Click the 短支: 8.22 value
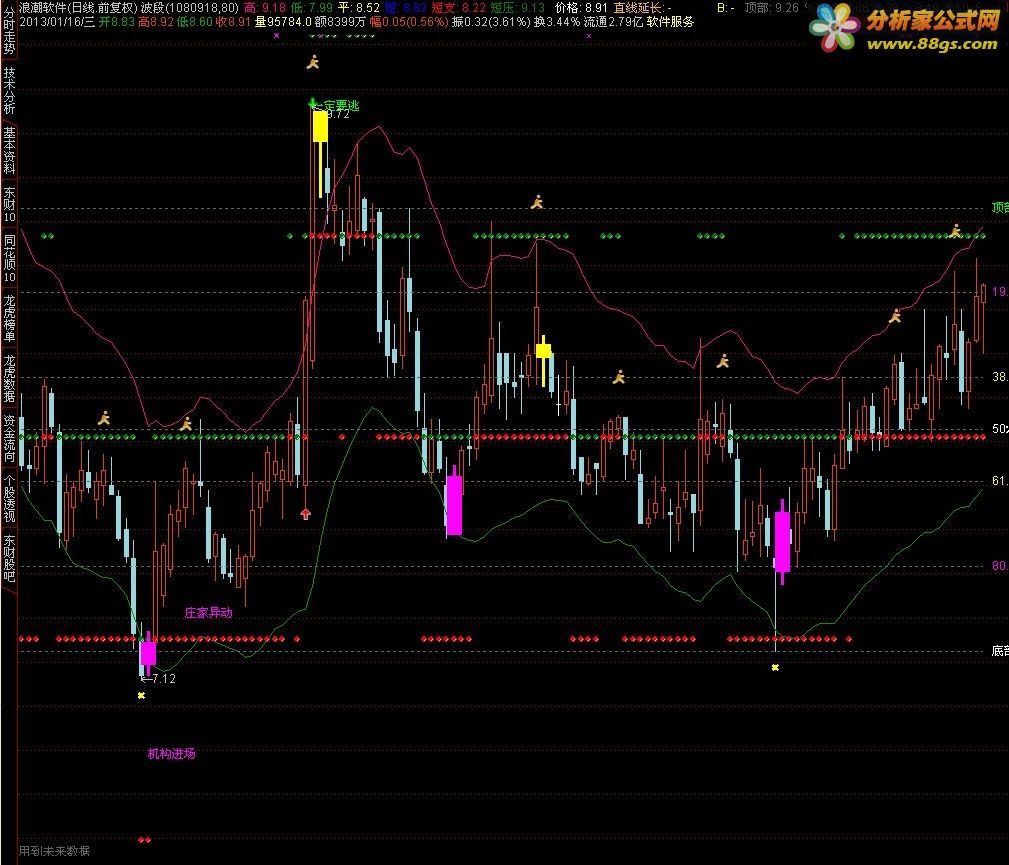Viewport: 1009px width, 865px height. pyautogui.click(x=458, y=8)
